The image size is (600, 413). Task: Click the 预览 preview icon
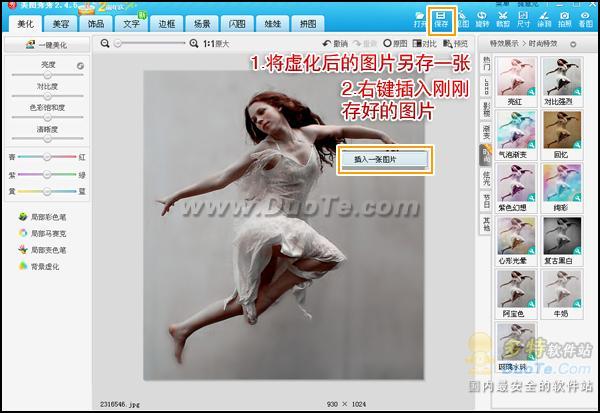click(455, 44)
